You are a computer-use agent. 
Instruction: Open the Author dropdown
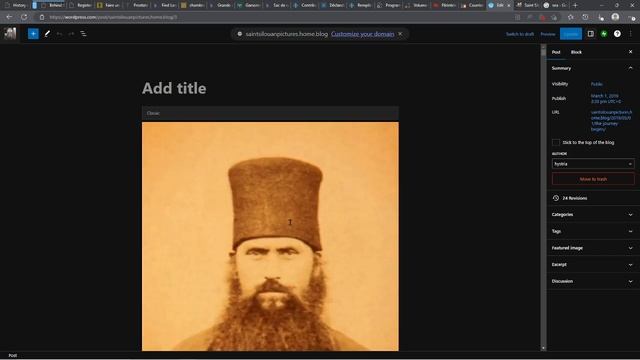click(593, 164)
